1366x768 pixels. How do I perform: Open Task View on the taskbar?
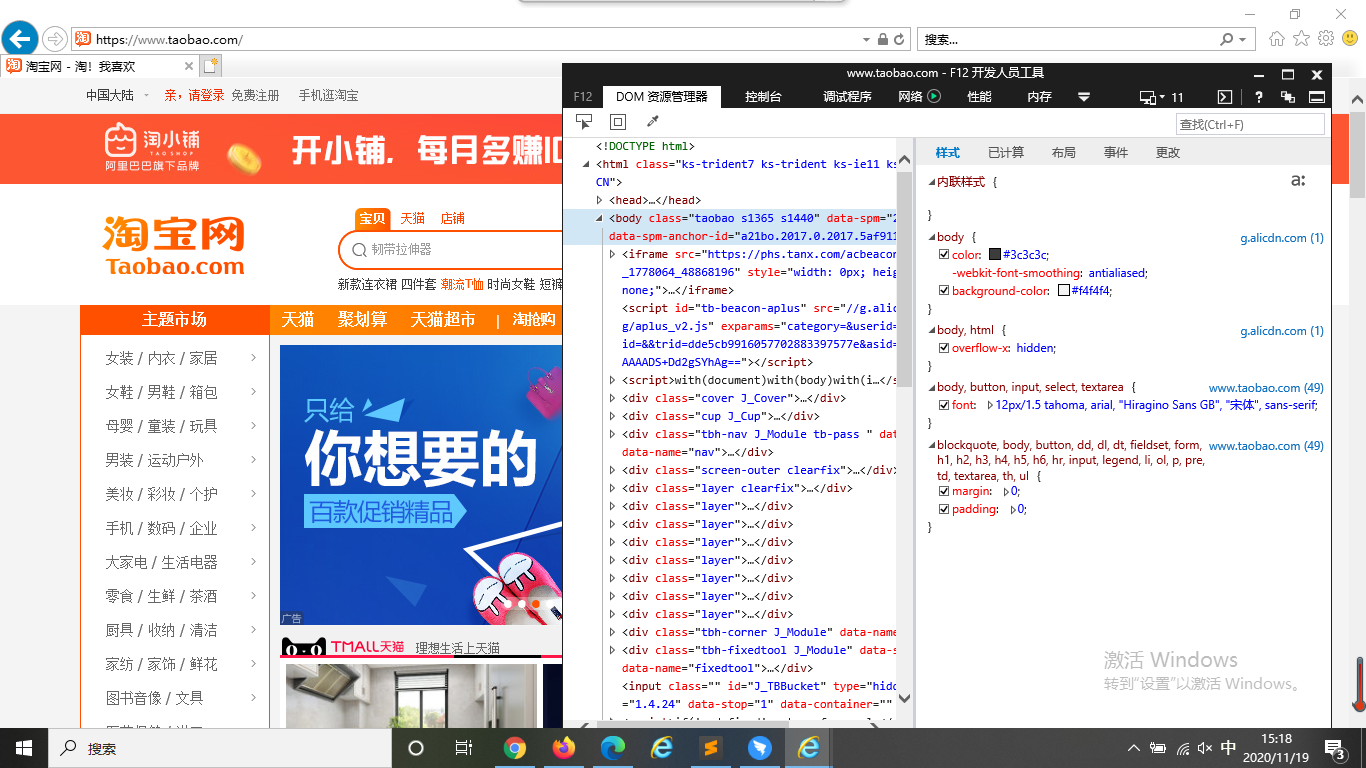coord(464,748)
